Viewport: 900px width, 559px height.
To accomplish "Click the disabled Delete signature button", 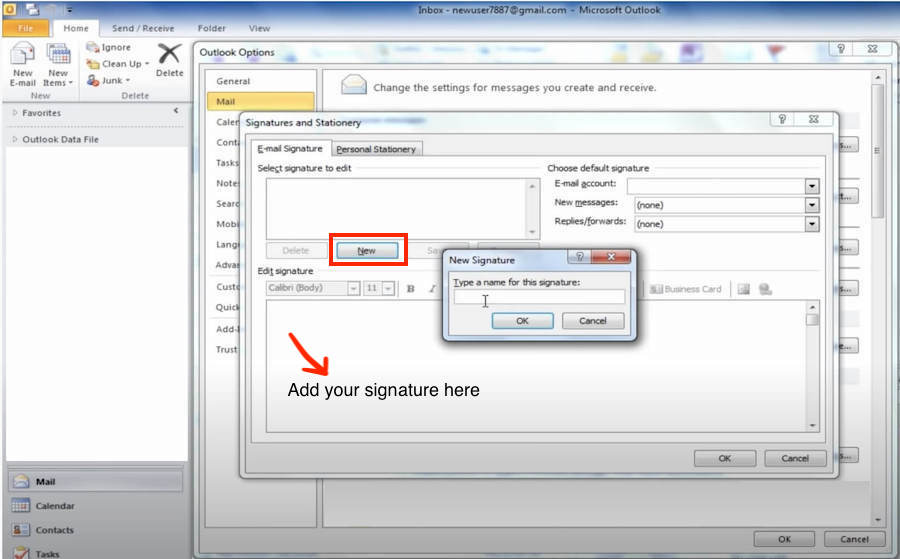I will 296,251.
